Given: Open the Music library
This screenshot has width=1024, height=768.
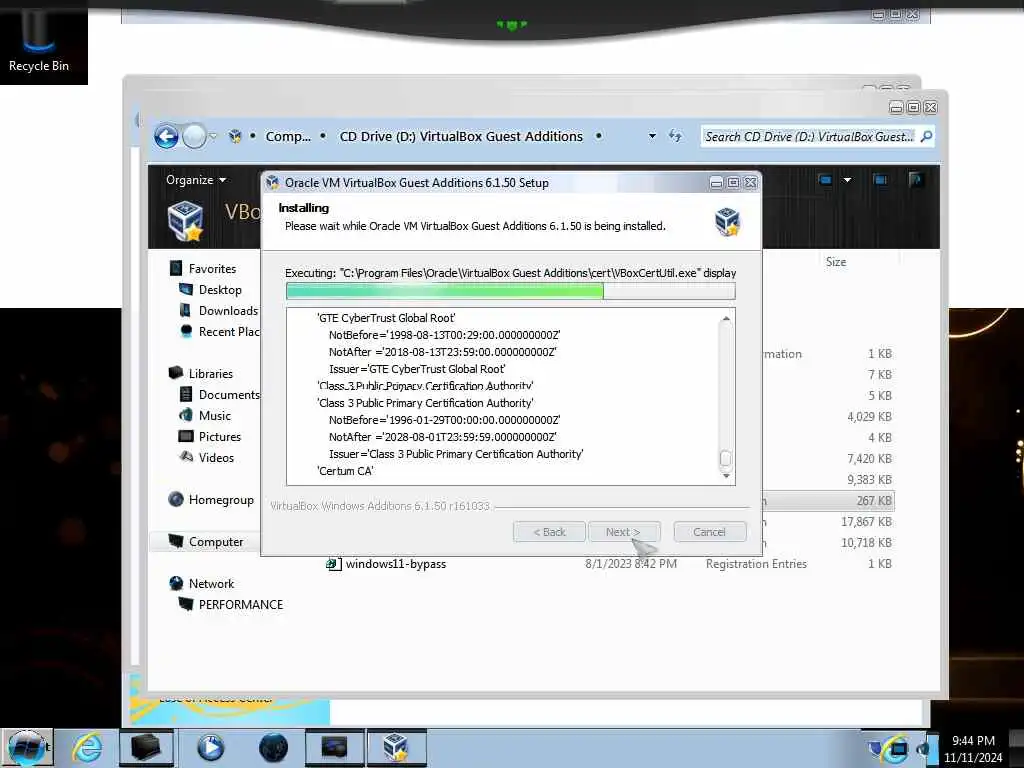Looking at the screenshot, I should [215, 415].
